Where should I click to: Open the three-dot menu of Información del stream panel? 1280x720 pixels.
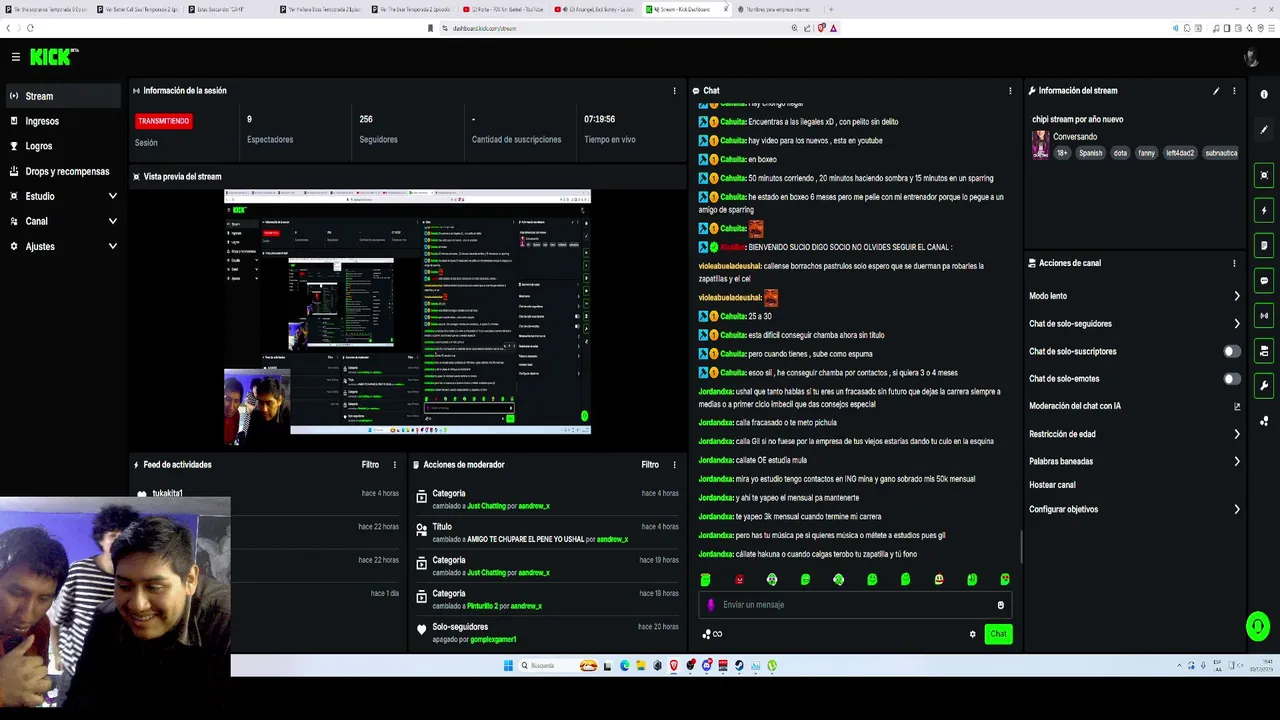click(1234, 91)
